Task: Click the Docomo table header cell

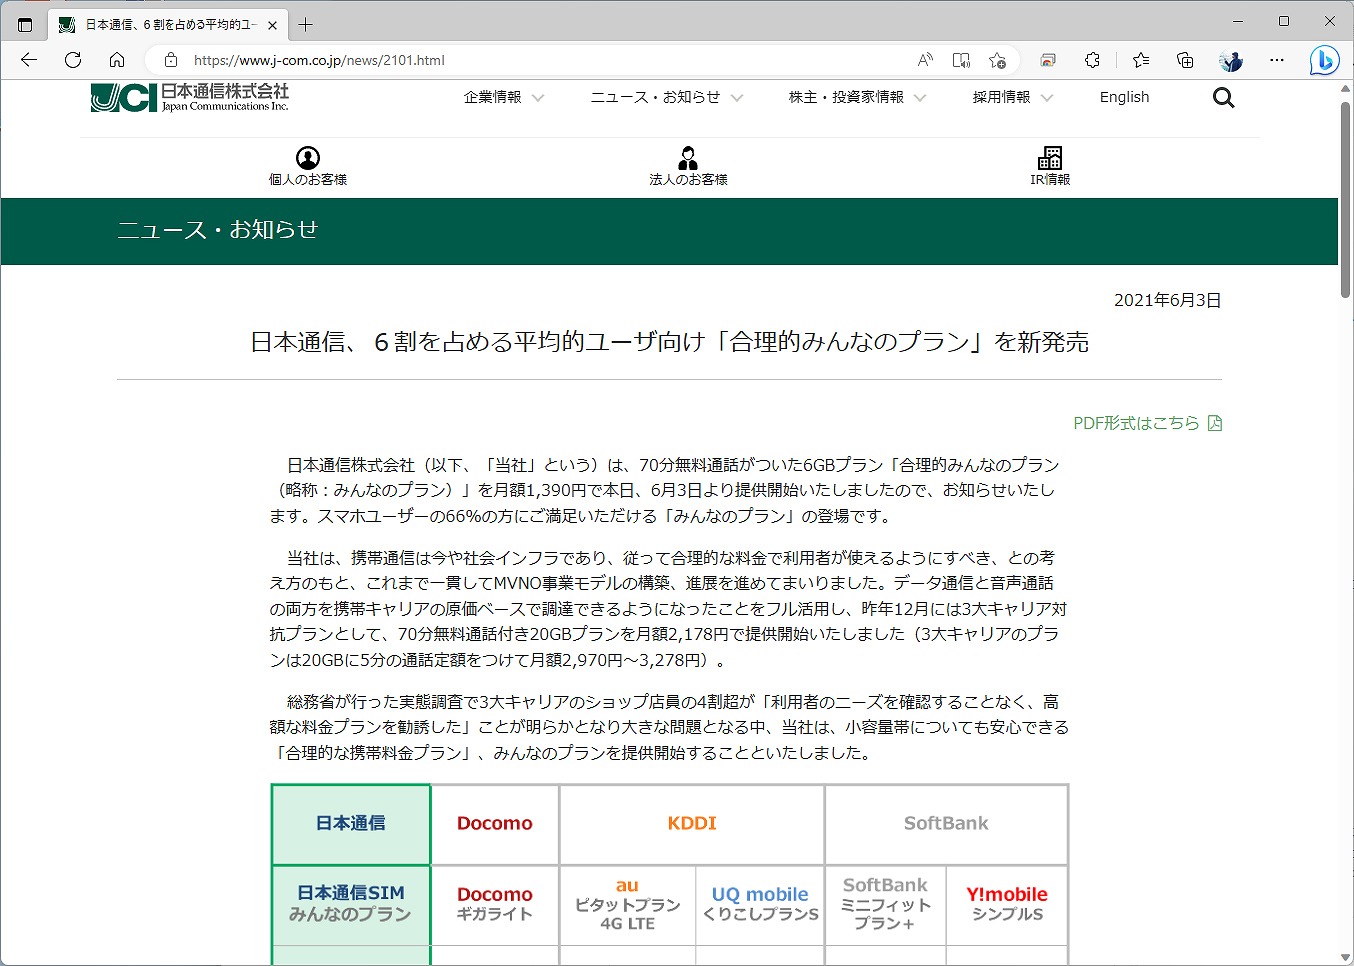Action: (495, 824)
